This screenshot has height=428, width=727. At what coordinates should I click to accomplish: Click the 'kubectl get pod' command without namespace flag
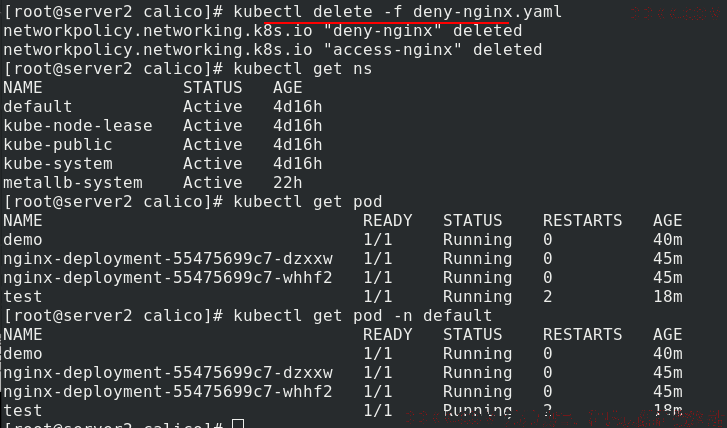pyautogui.click(x=307, y=202)
